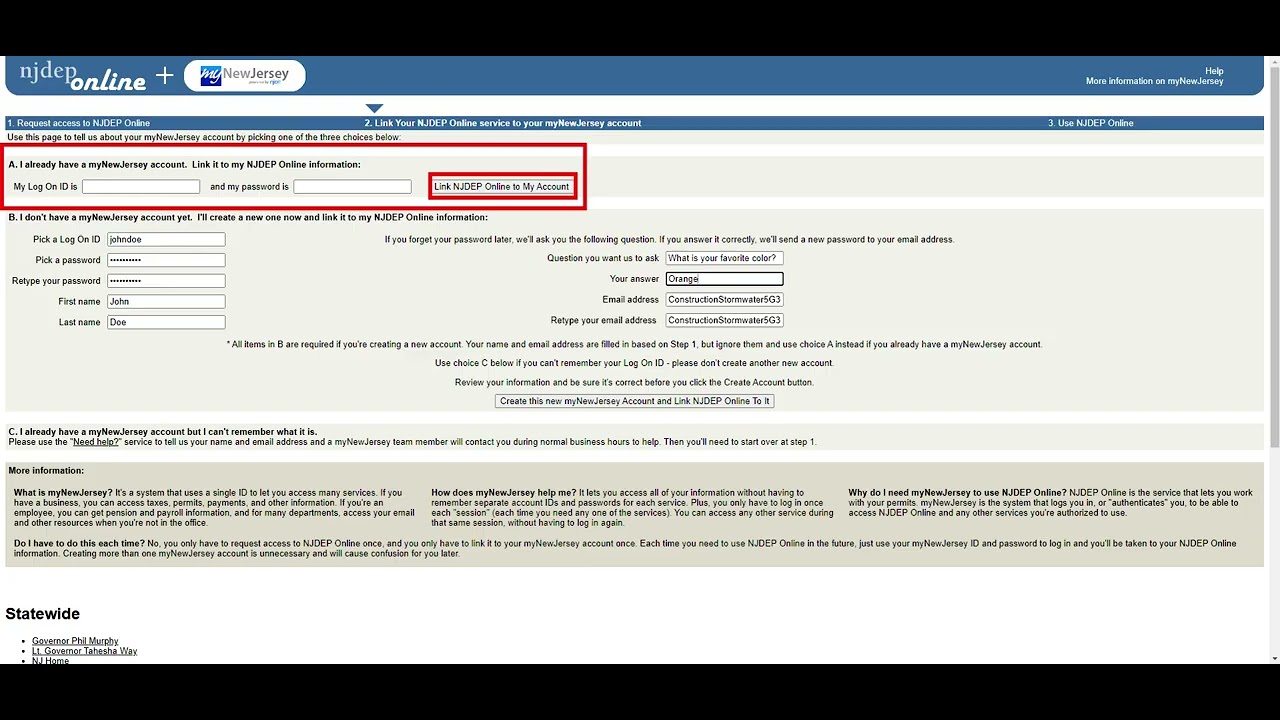The image size is (1280, 720).
Task: Click the vertical scrollbar thumb
Action: point(1273,258)
